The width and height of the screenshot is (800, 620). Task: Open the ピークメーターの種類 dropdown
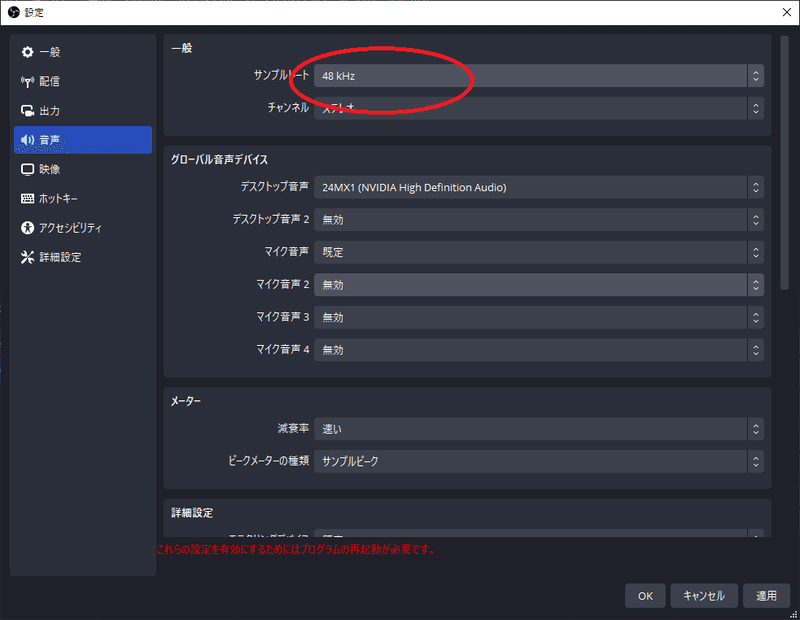[x=539, y=461]
